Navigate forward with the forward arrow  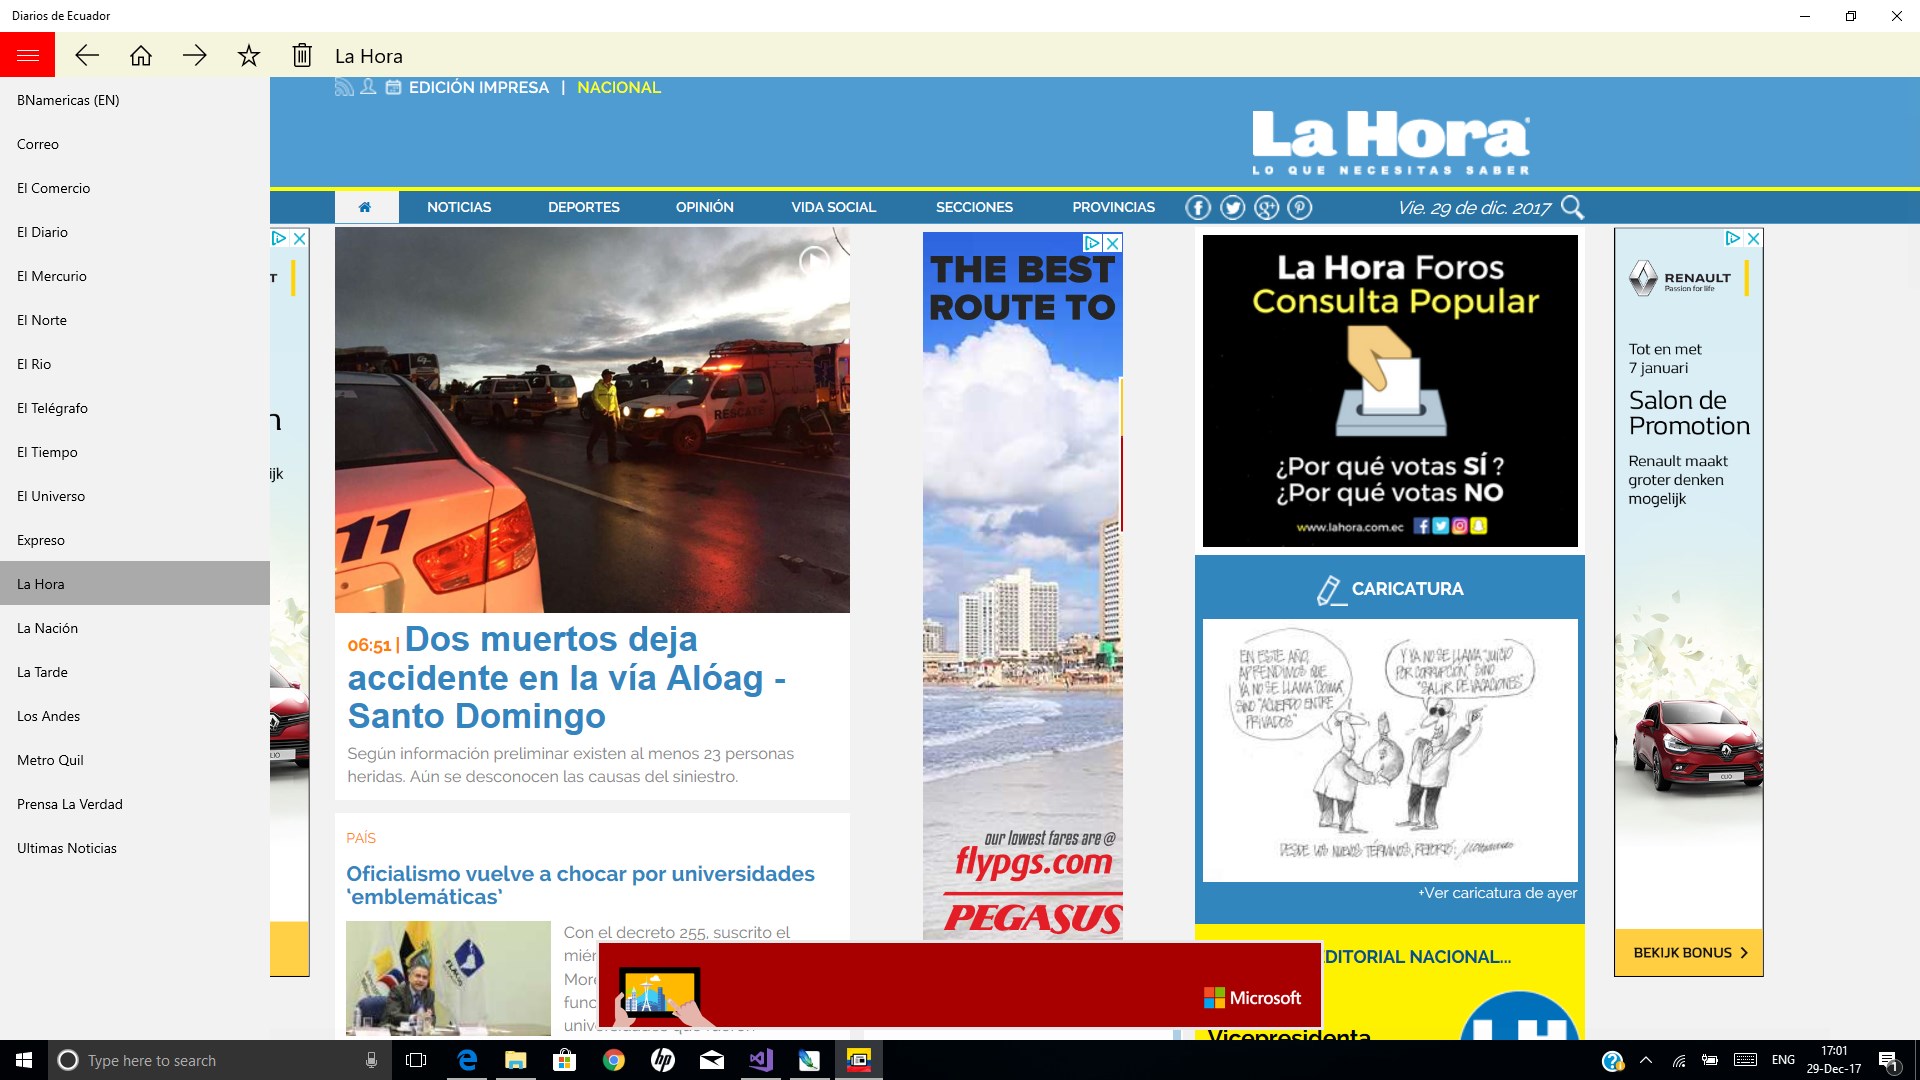point(195,55)
